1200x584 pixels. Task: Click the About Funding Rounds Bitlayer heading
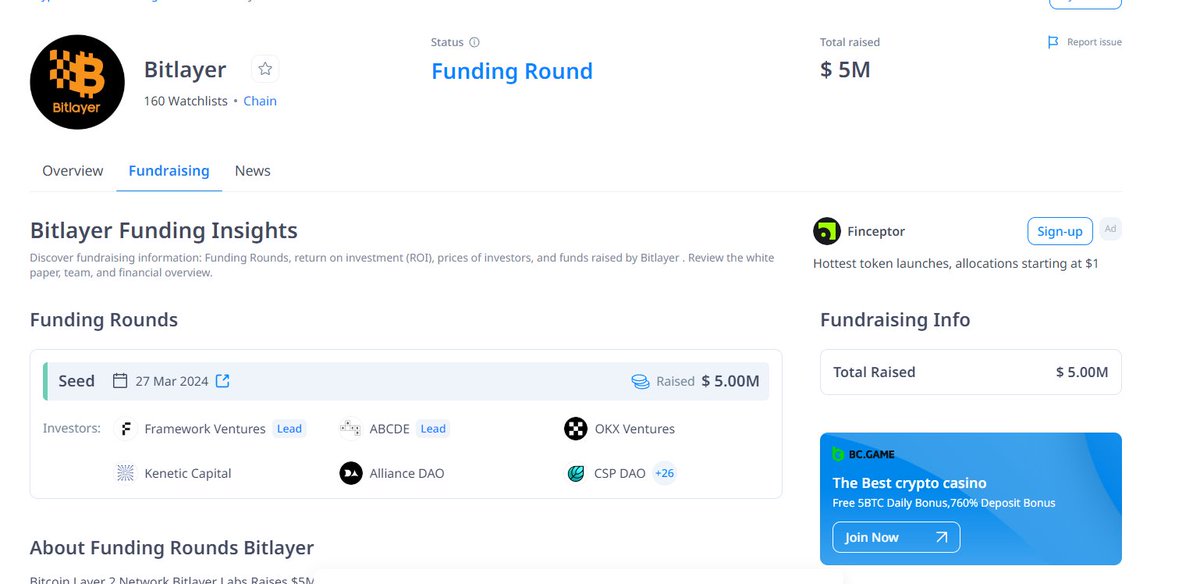(x=172, y=548)
